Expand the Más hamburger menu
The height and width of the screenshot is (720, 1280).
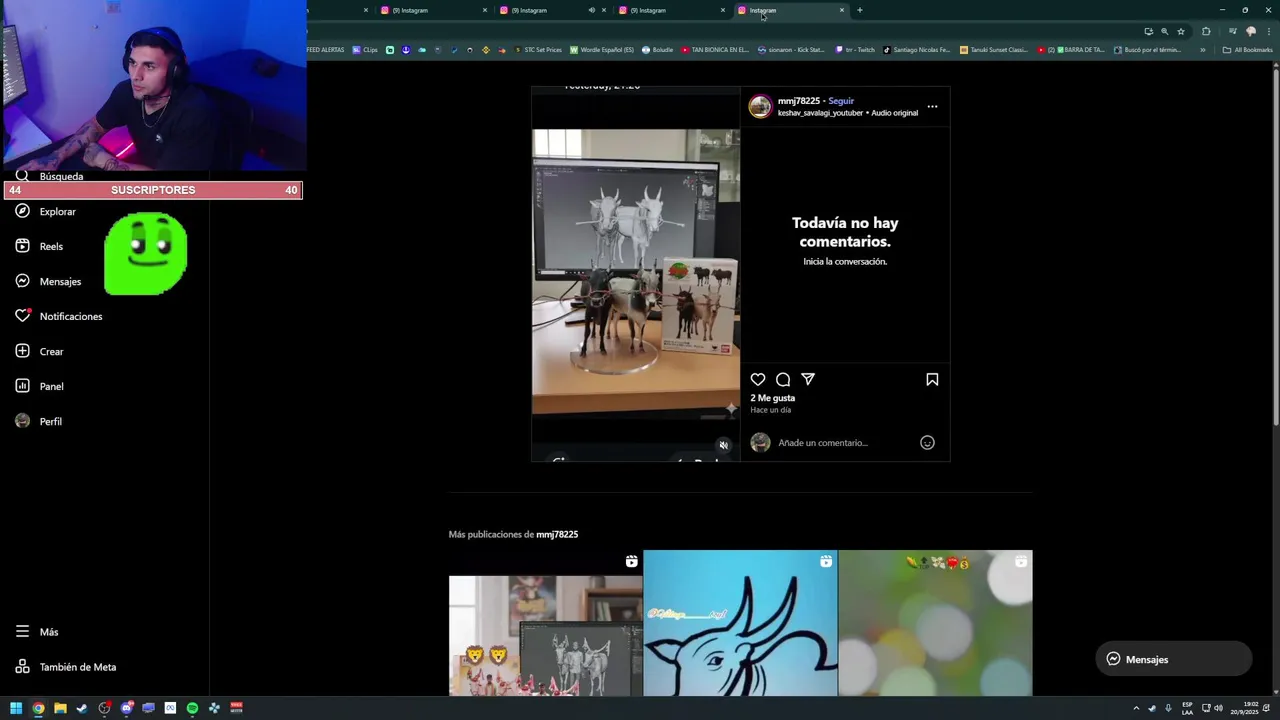point(22,632)
